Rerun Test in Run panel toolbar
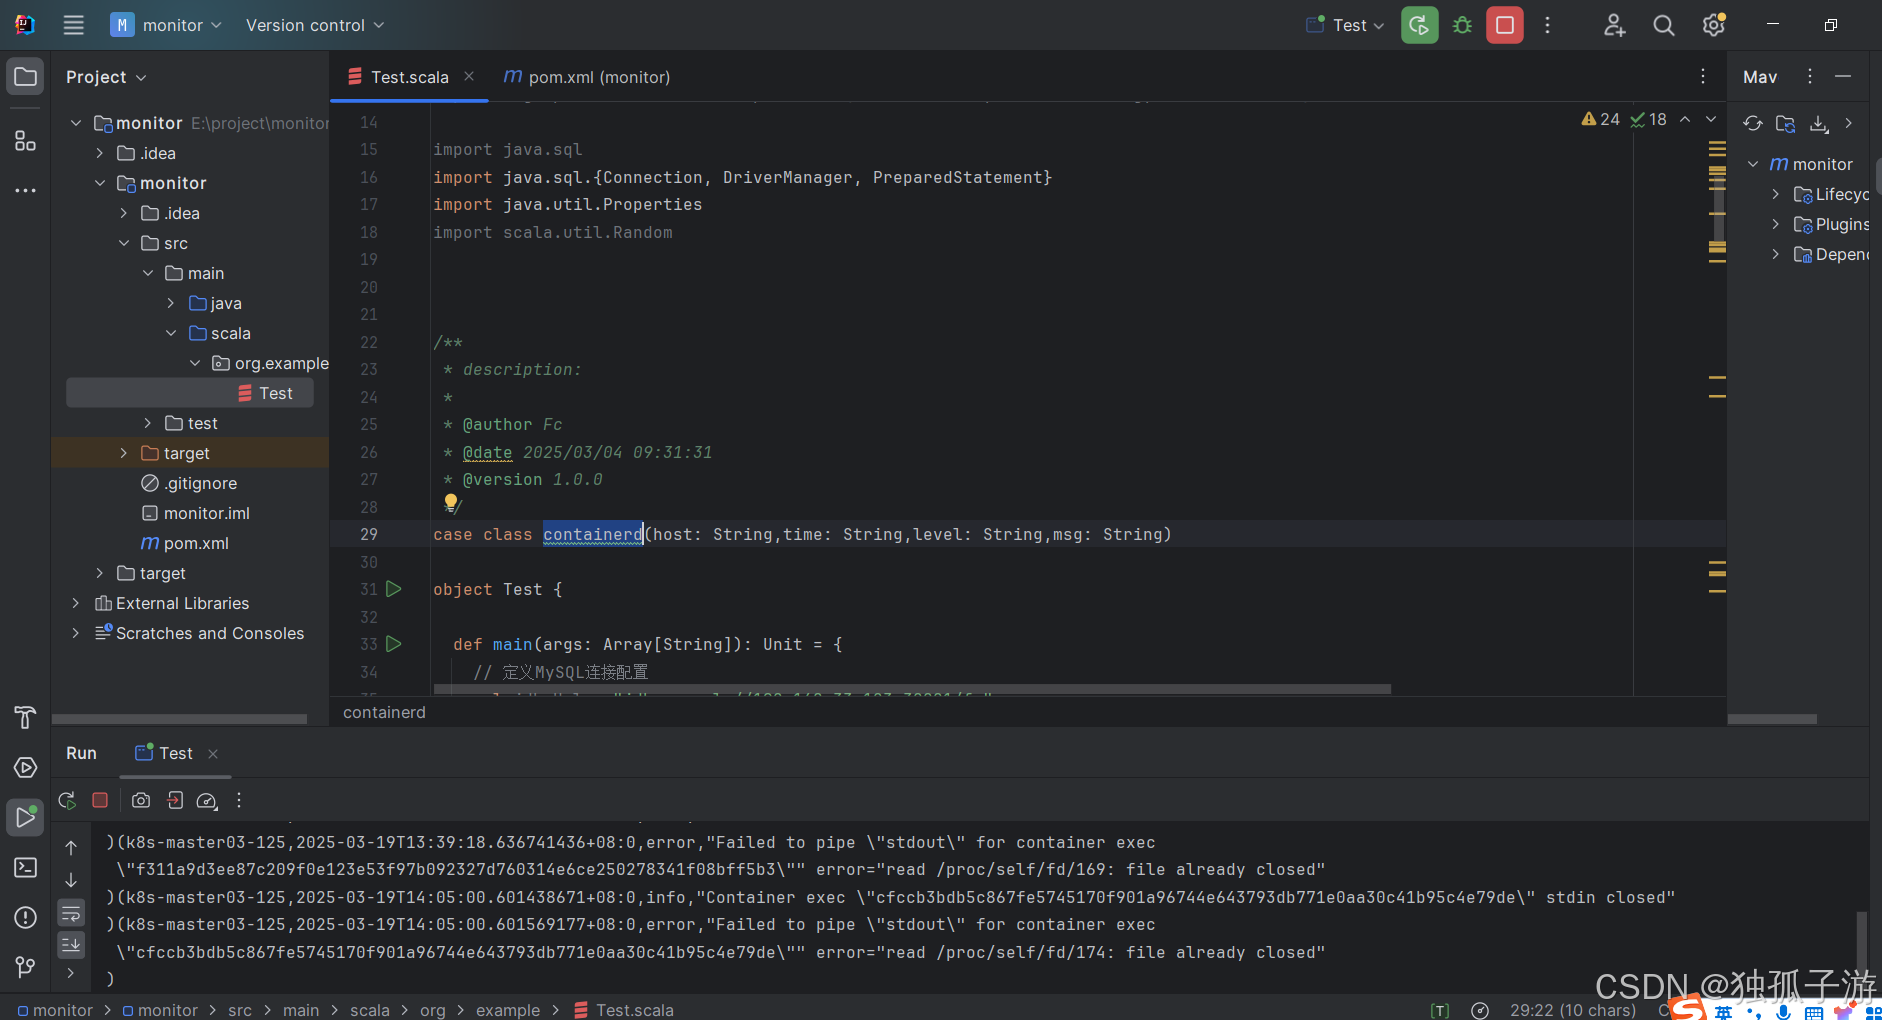Screen dimensions: 1882x1020 click(x=67, y=800)
